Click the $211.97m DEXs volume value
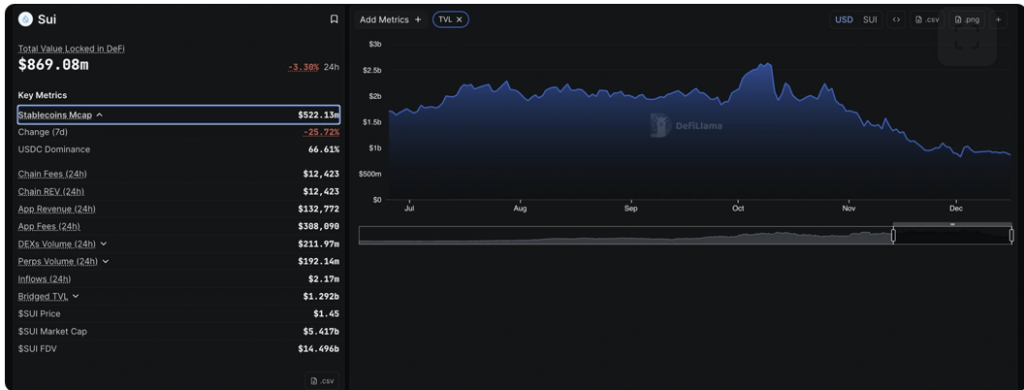Image resolution: width=1024 pixels, height=390 pixels. pos(319,244)
